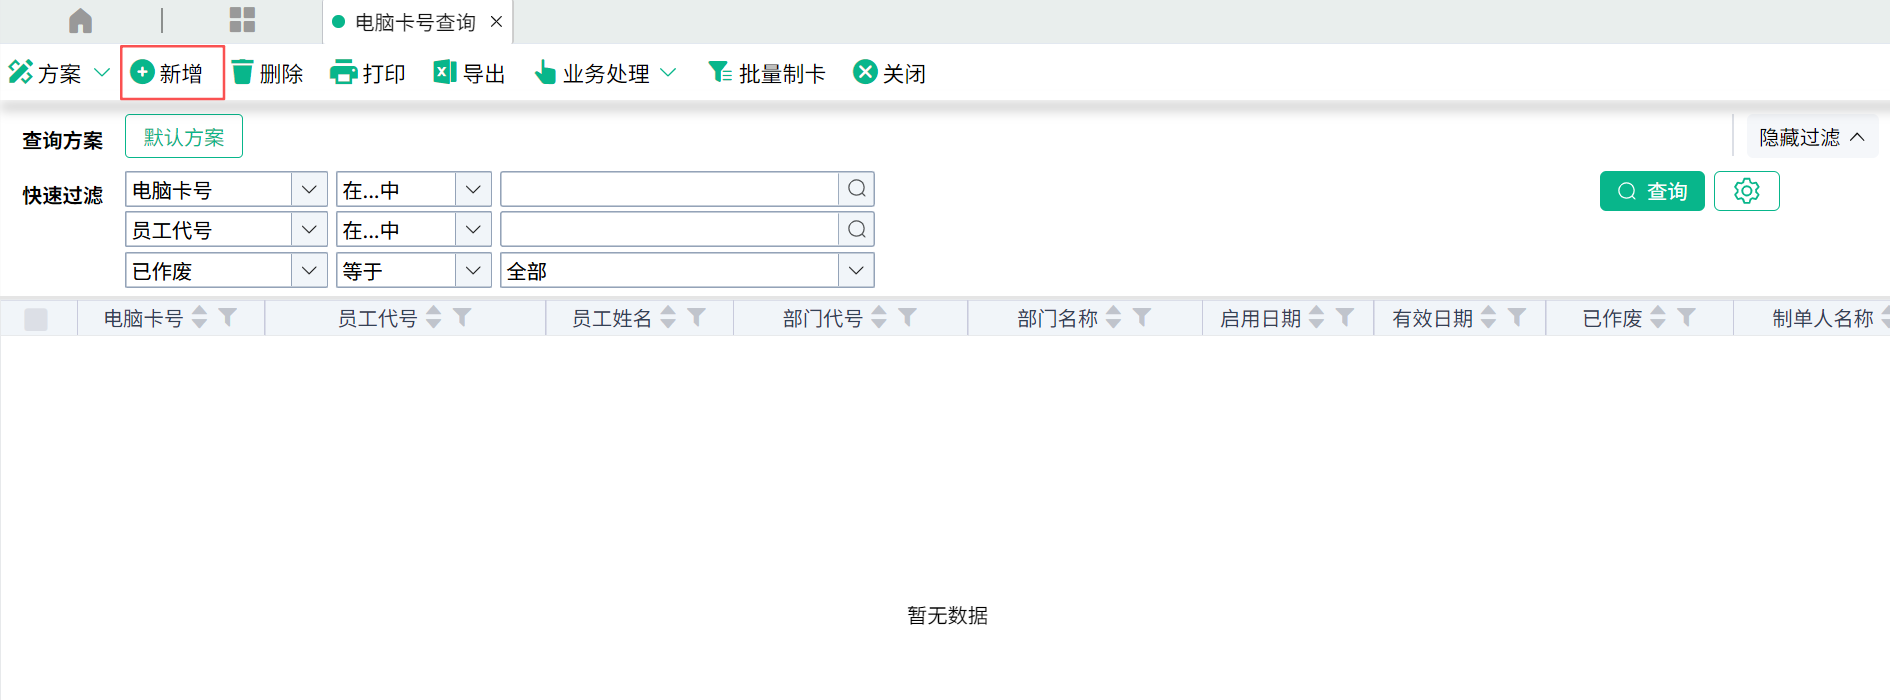1890x700 pixels.
Task: Click the 员工代号 filter input field
Action: click(669, 230)
